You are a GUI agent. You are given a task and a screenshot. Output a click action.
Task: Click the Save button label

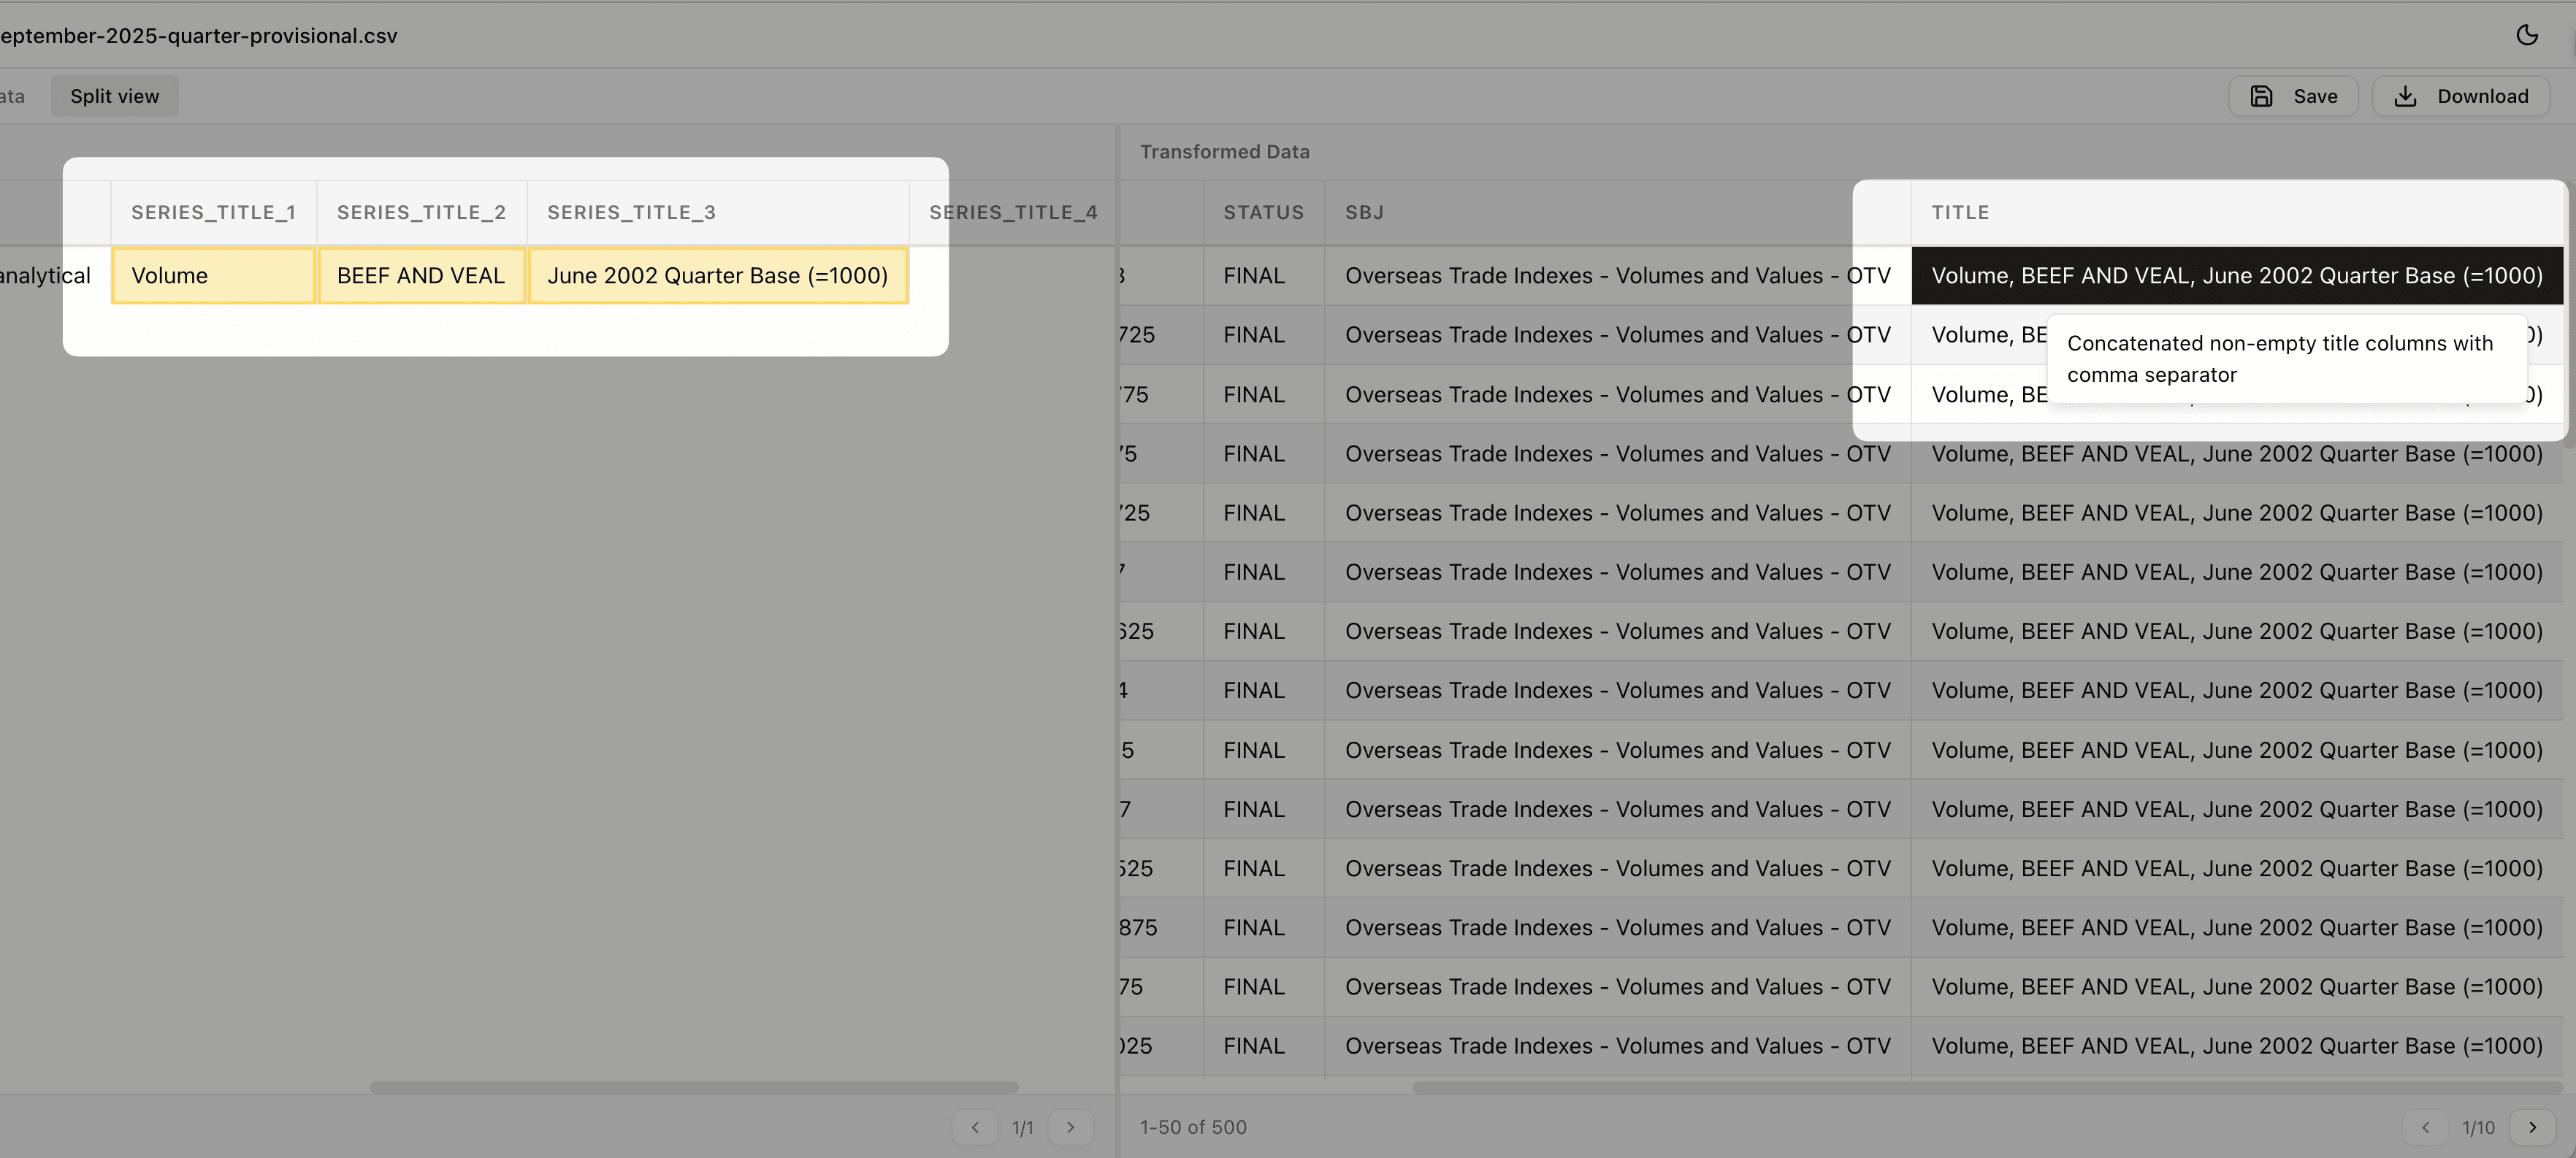tap(2315, 96)
